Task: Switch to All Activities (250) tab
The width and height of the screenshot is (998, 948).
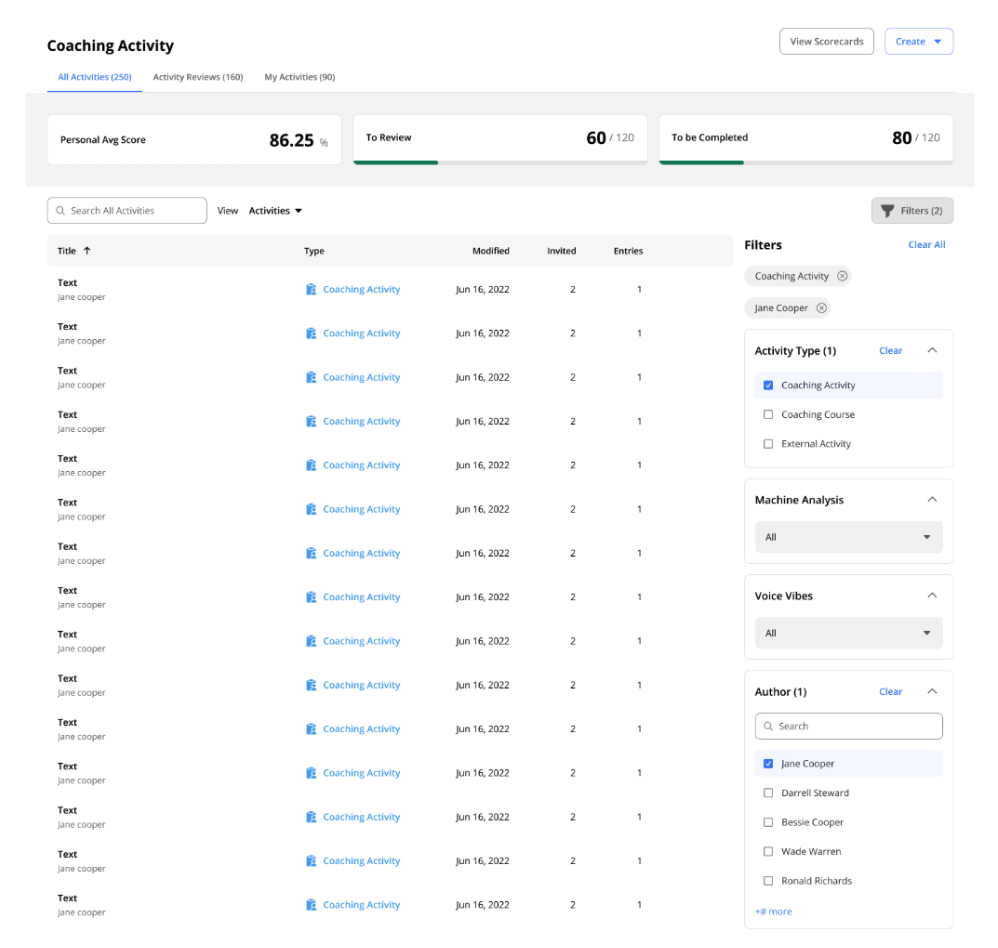Action: [x=94, y=77]
